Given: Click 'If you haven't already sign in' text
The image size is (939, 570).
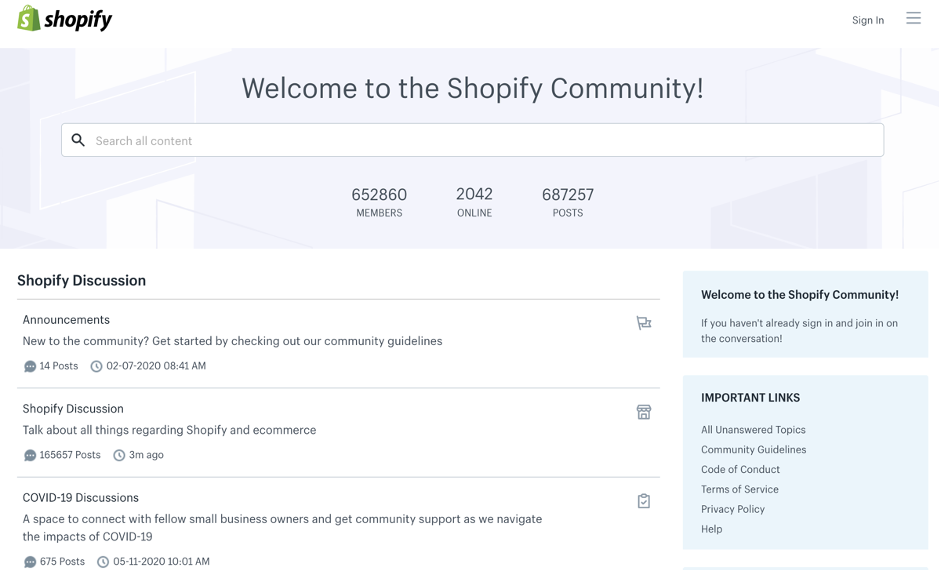Looking at the screenshot, I should pyautogui.click(x=799, y=331).
